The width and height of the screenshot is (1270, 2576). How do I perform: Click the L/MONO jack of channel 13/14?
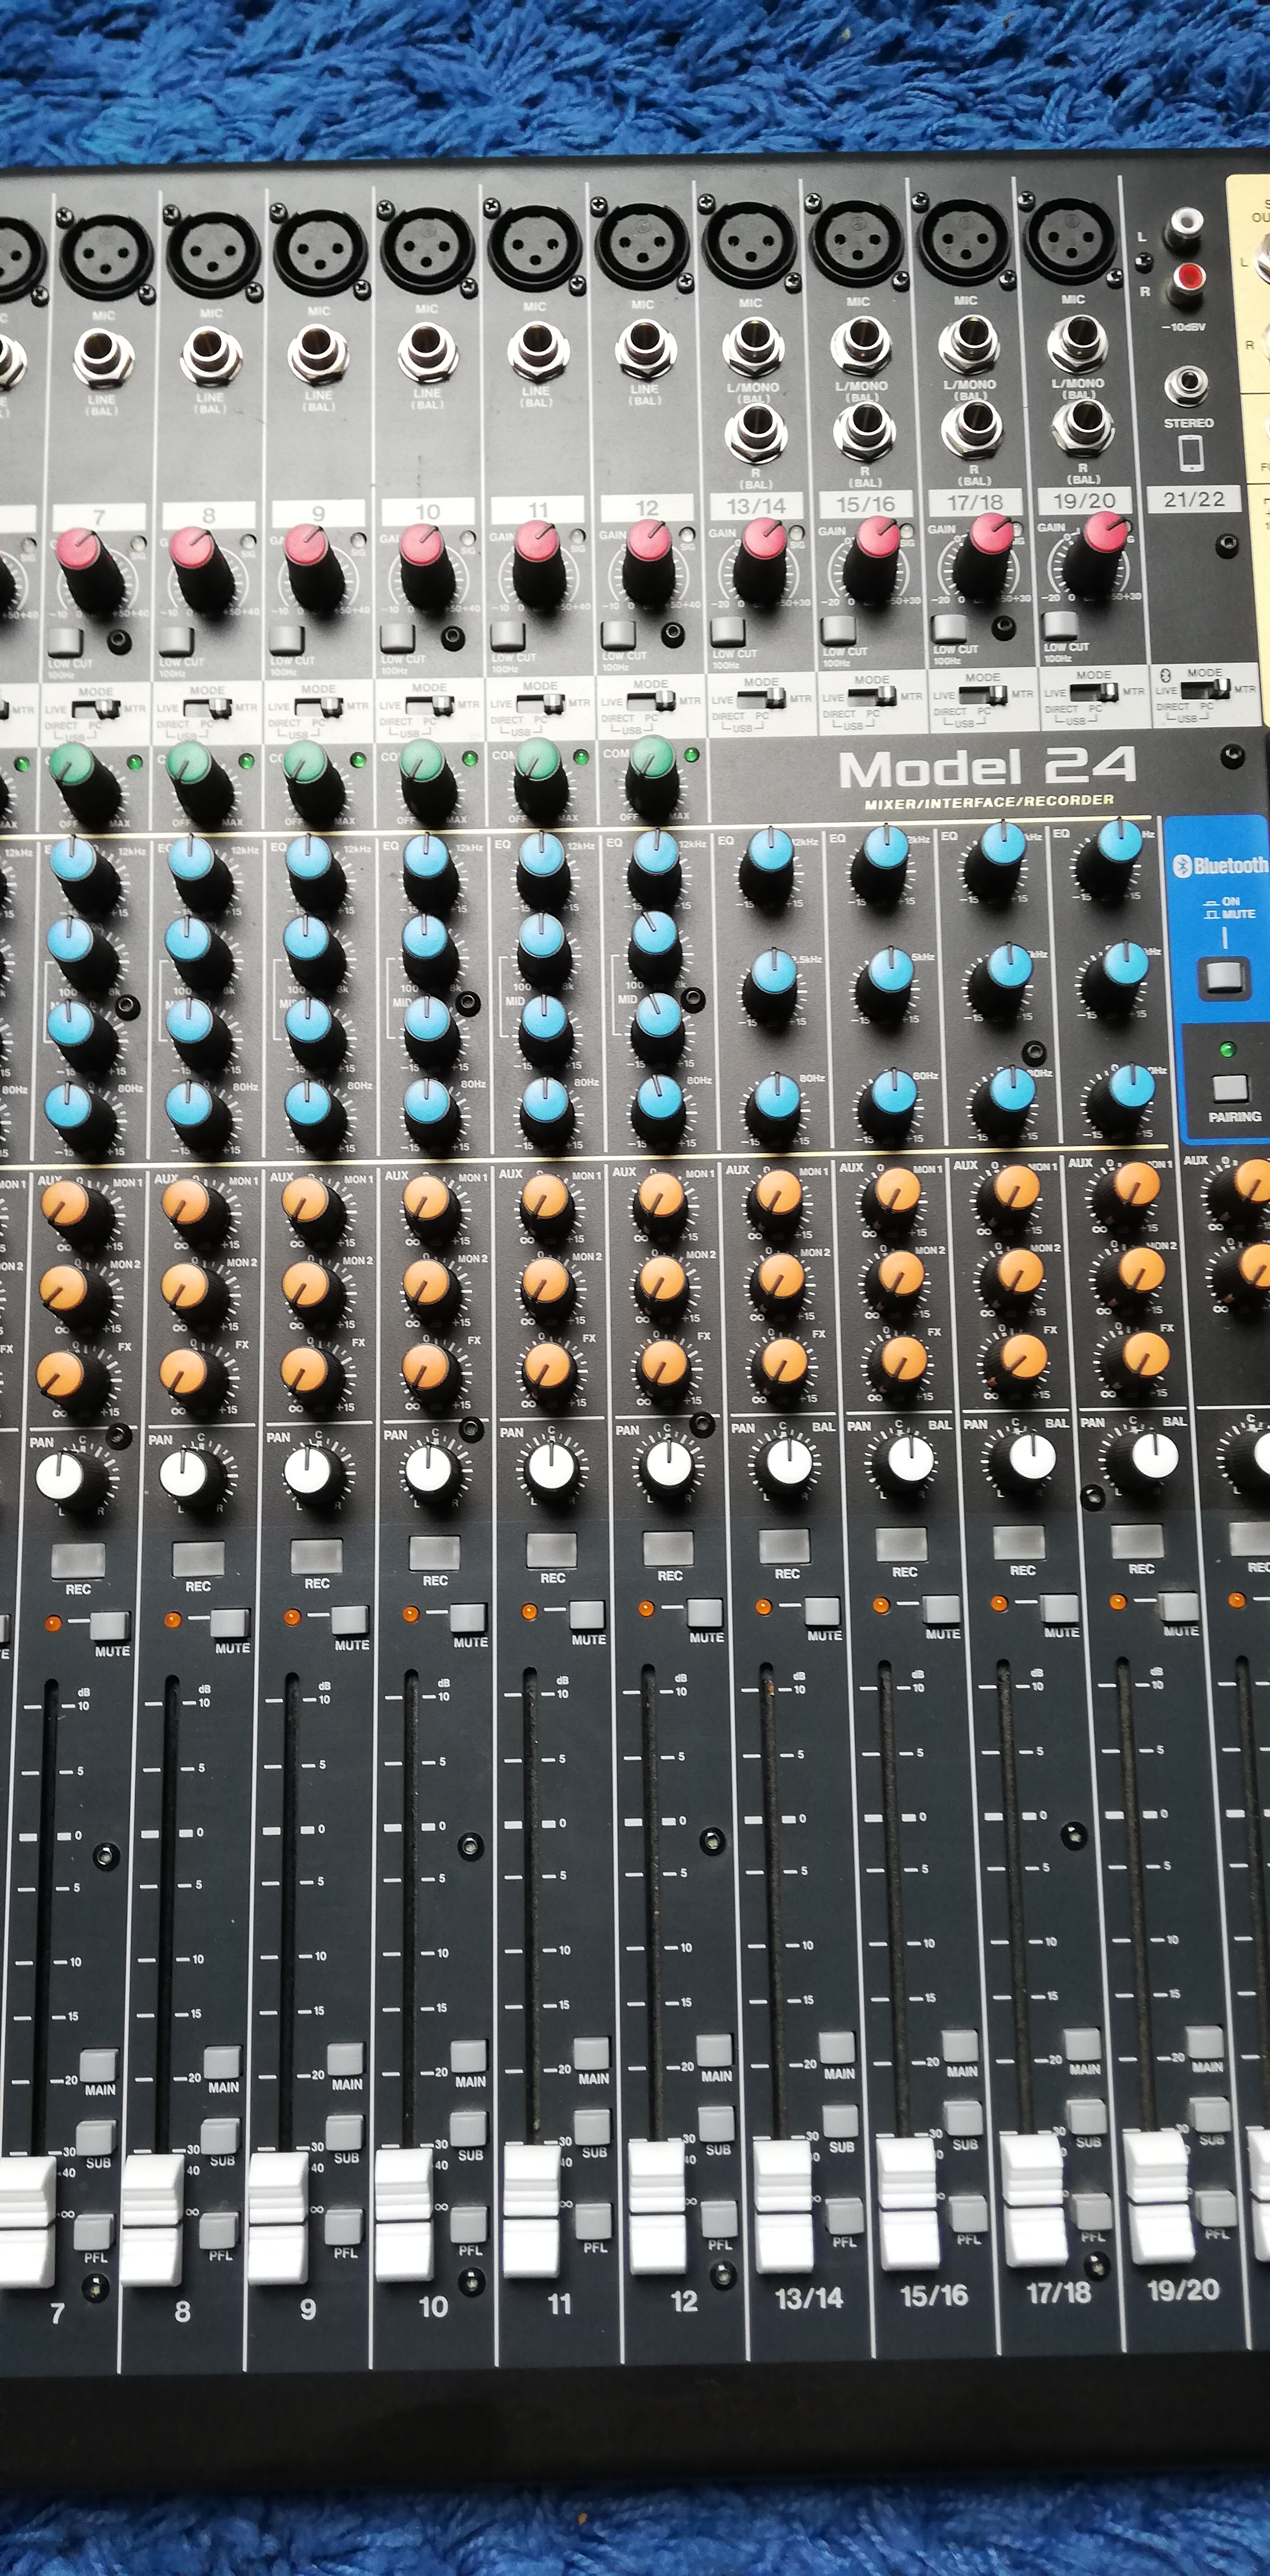754,344
